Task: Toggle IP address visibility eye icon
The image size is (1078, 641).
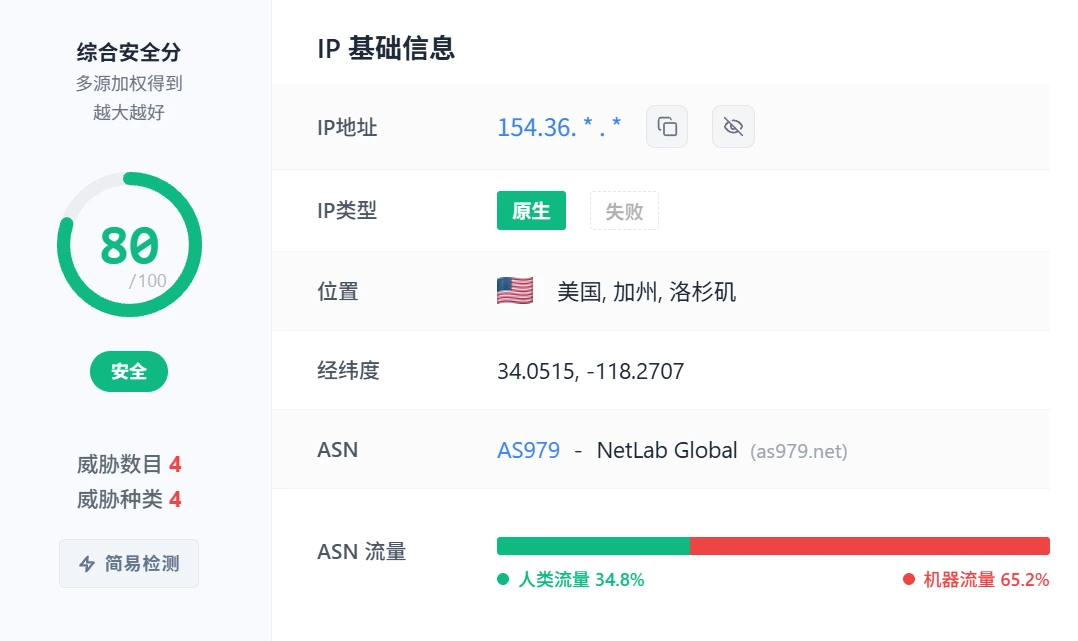Action: [x=733, y=127]
